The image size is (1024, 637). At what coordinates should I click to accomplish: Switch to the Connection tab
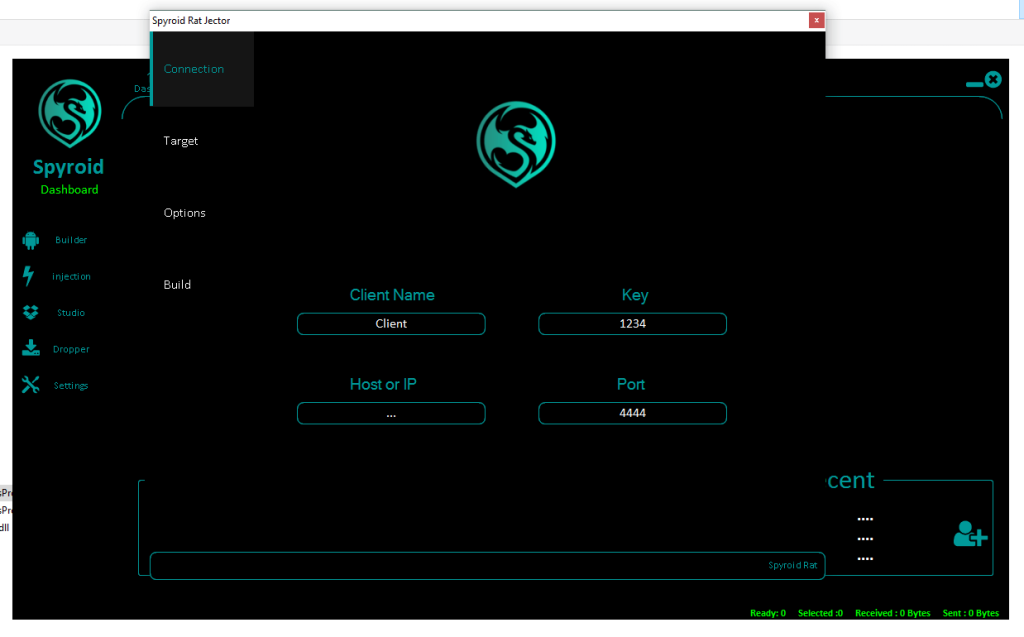pyautogui.click(x=195, y=69)
